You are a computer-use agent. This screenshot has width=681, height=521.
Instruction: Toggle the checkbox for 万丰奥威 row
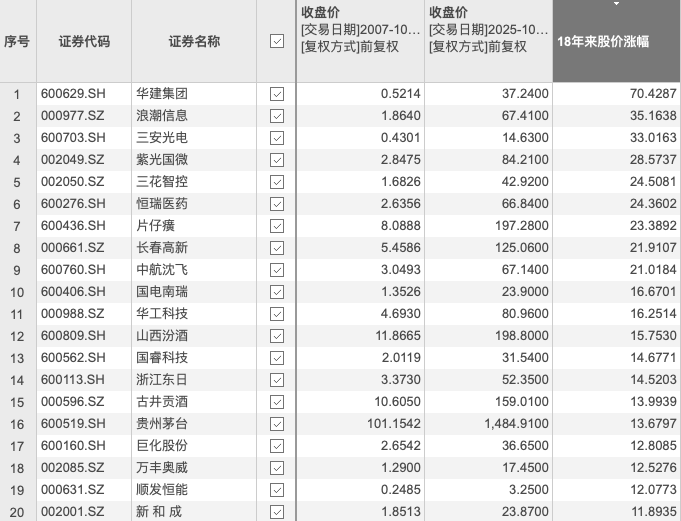point(277,468)
